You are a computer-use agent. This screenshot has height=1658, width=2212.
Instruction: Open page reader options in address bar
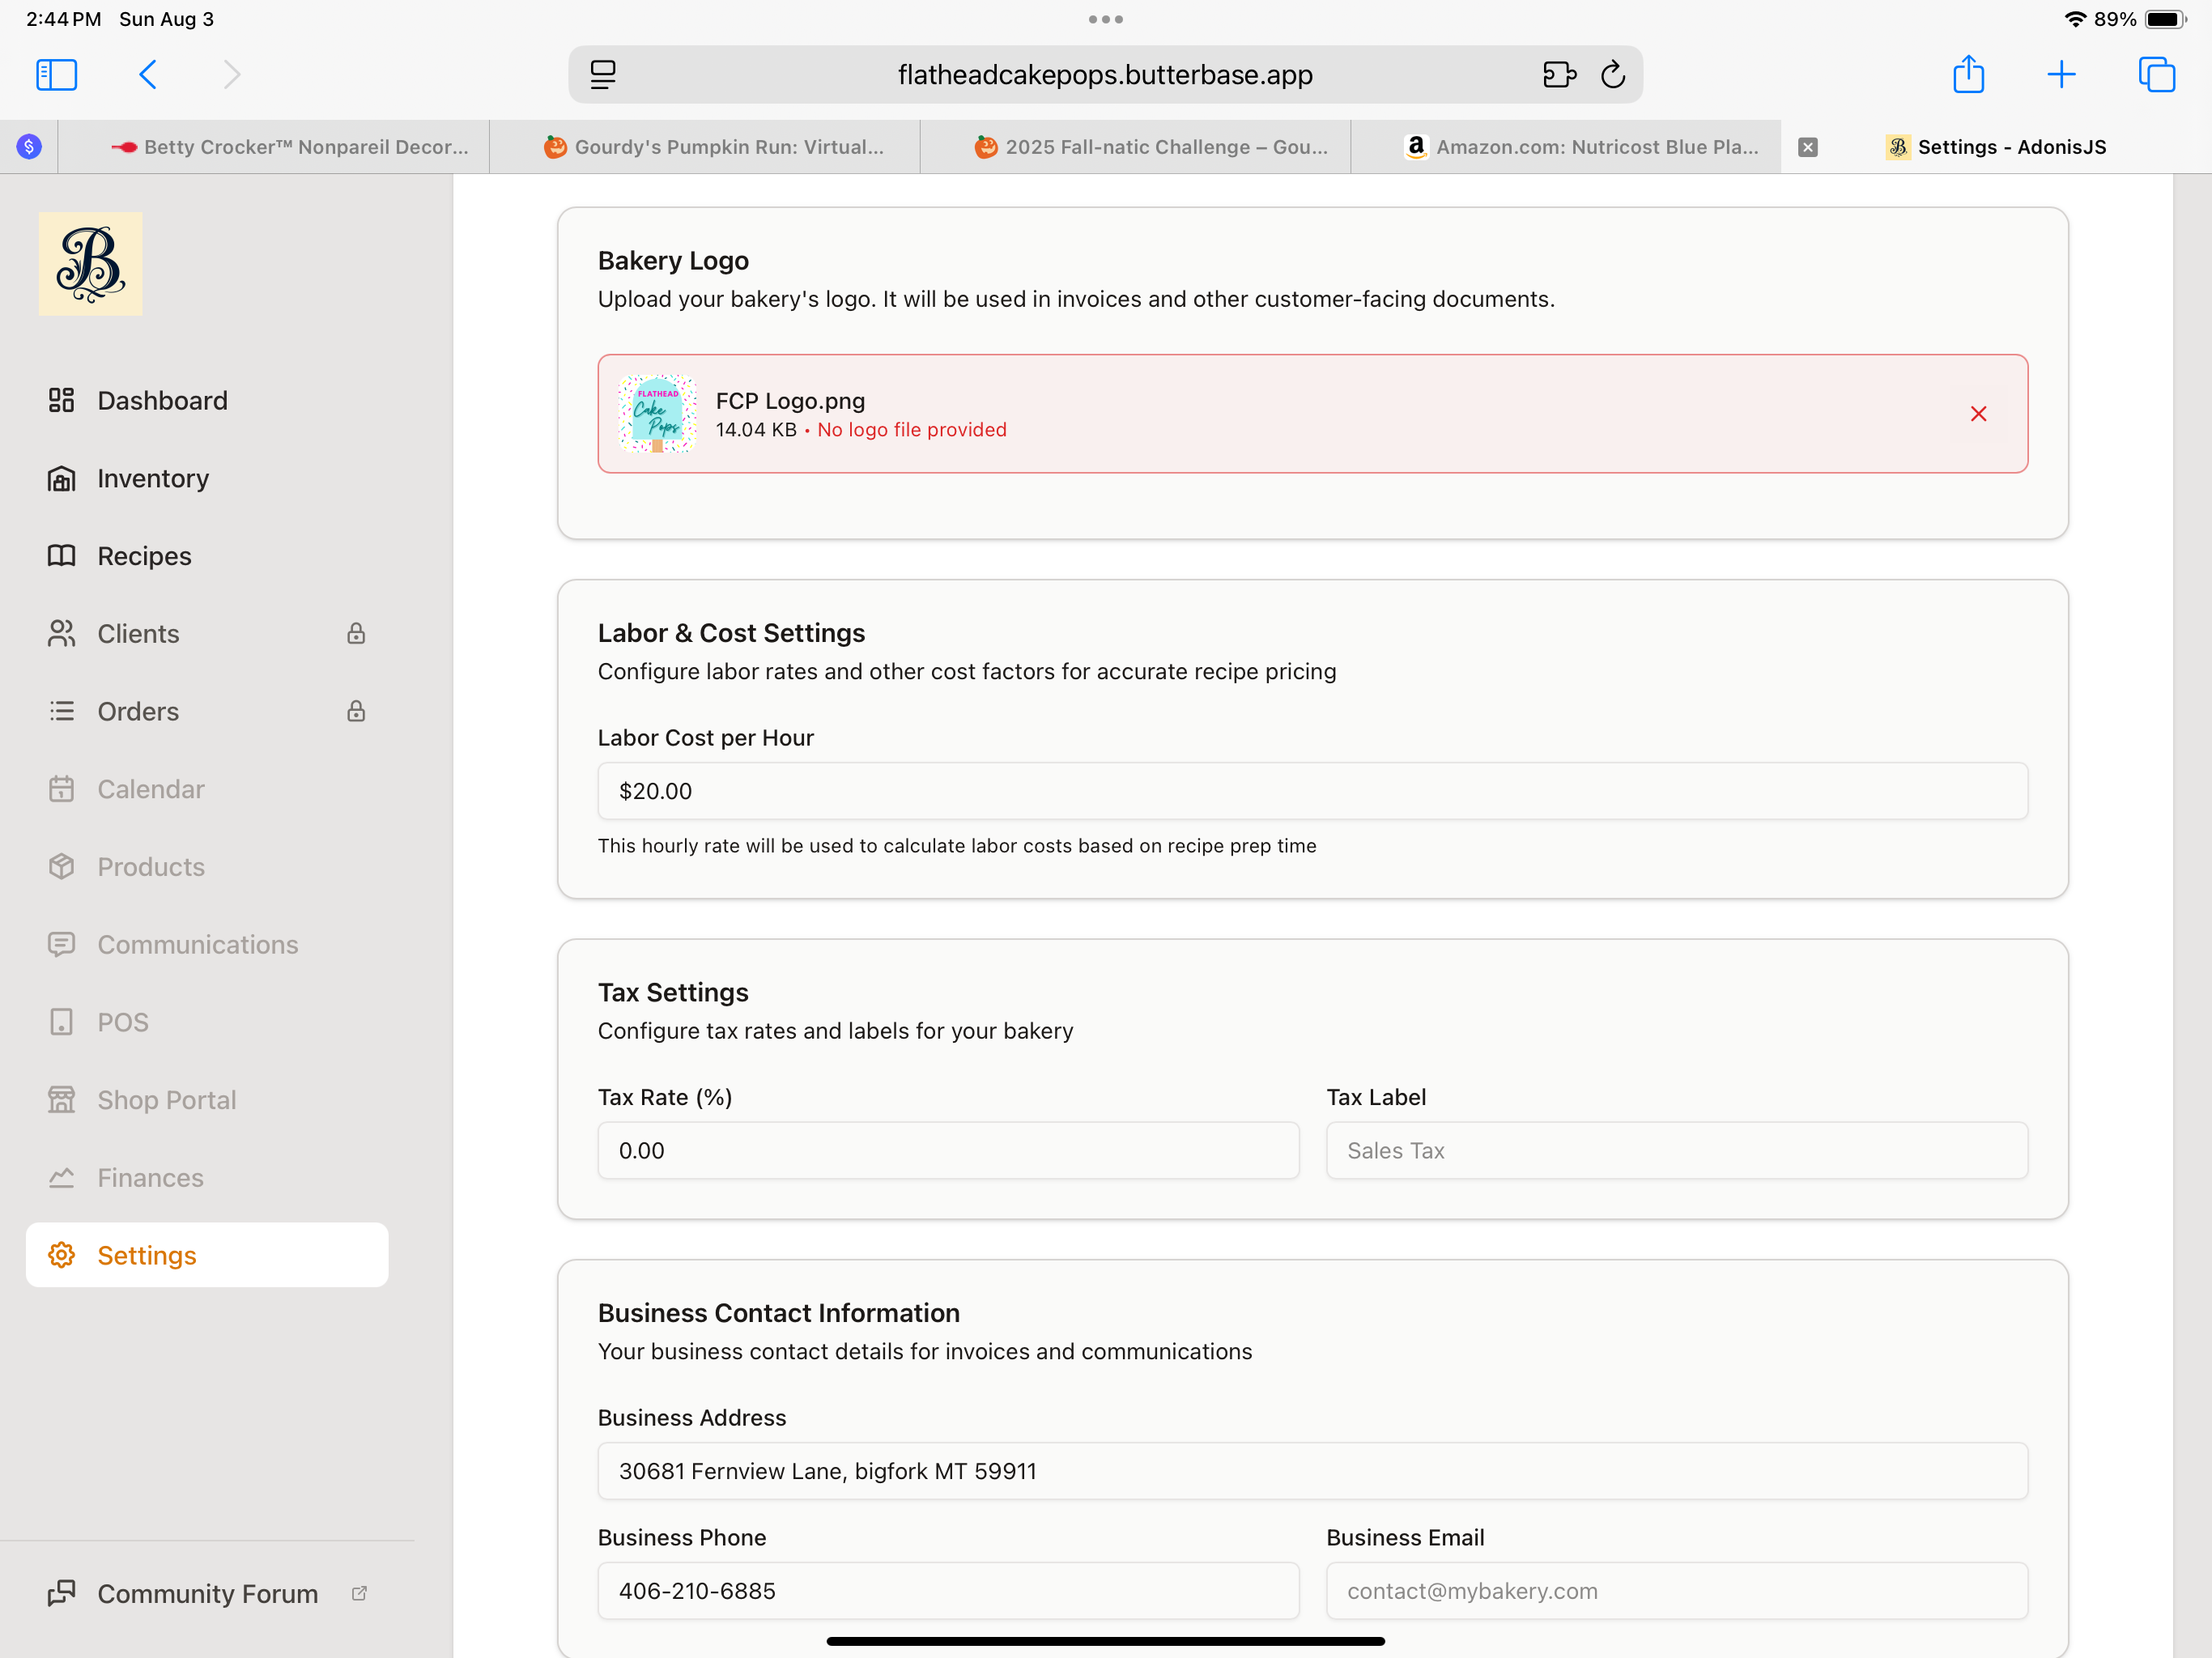(x=603, y=75)
